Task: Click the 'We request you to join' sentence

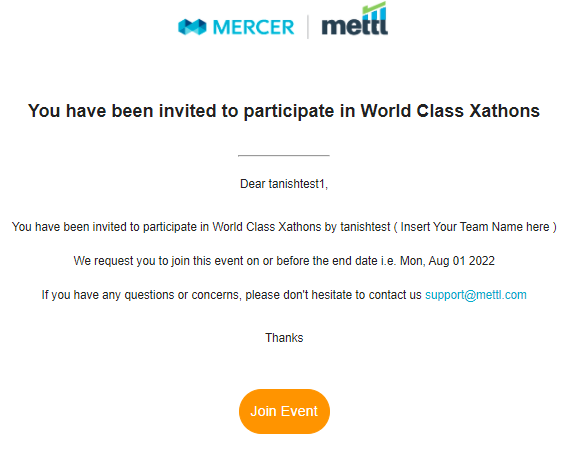Action: click(x=284, y=261)
